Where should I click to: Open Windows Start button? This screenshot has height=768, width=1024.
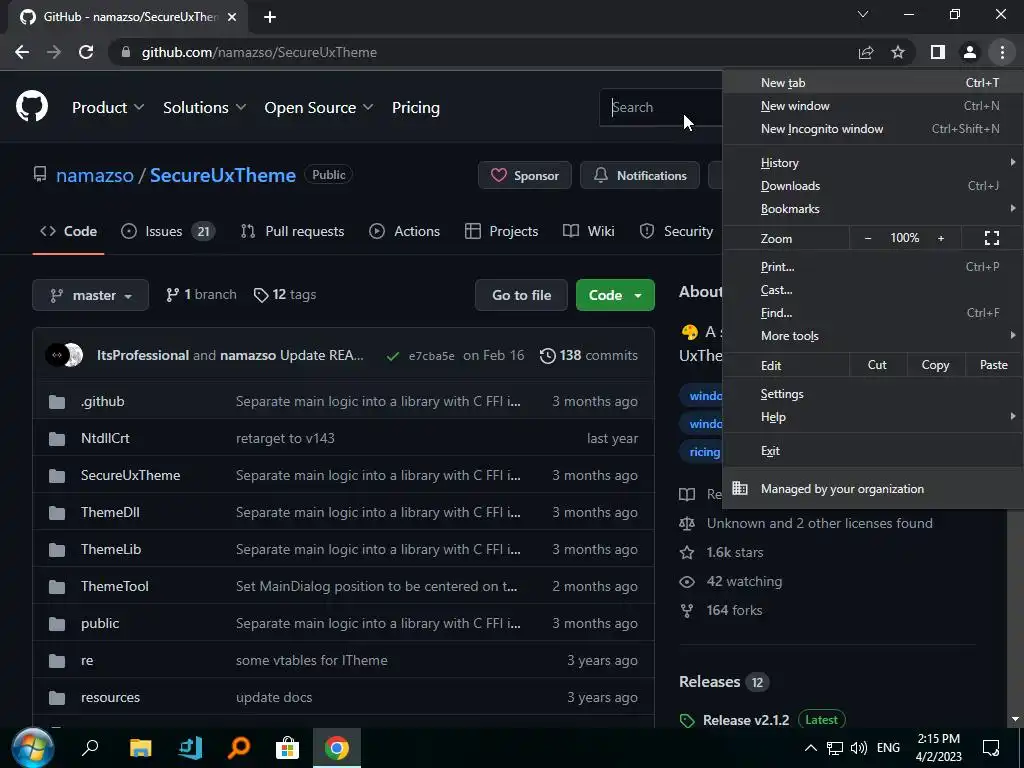coord(33,748)
